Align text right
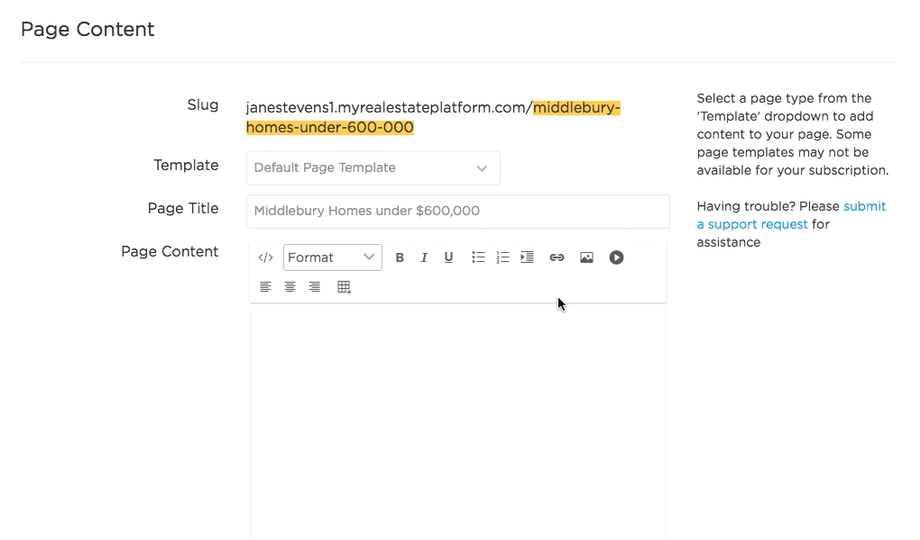920x540 pixels. [314, 287]
